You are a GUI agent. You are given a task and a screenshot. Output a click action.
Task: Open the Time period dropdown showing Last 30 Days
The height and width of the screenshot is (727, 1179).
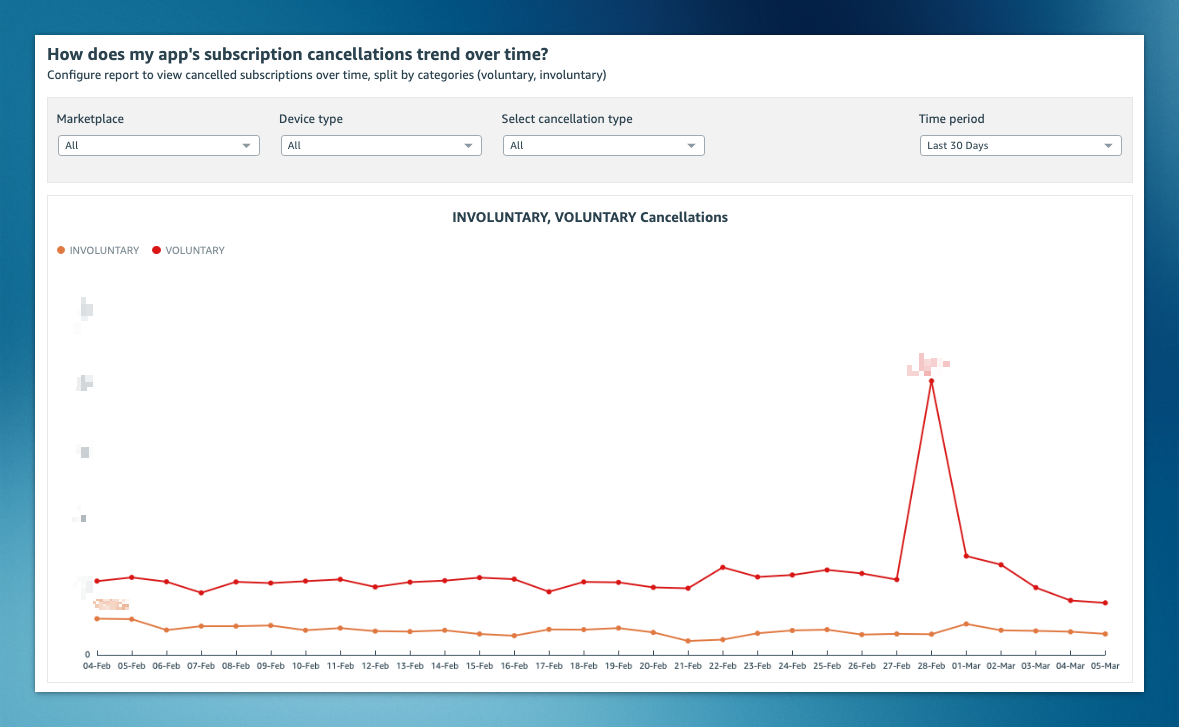[x=1020, y=145]
